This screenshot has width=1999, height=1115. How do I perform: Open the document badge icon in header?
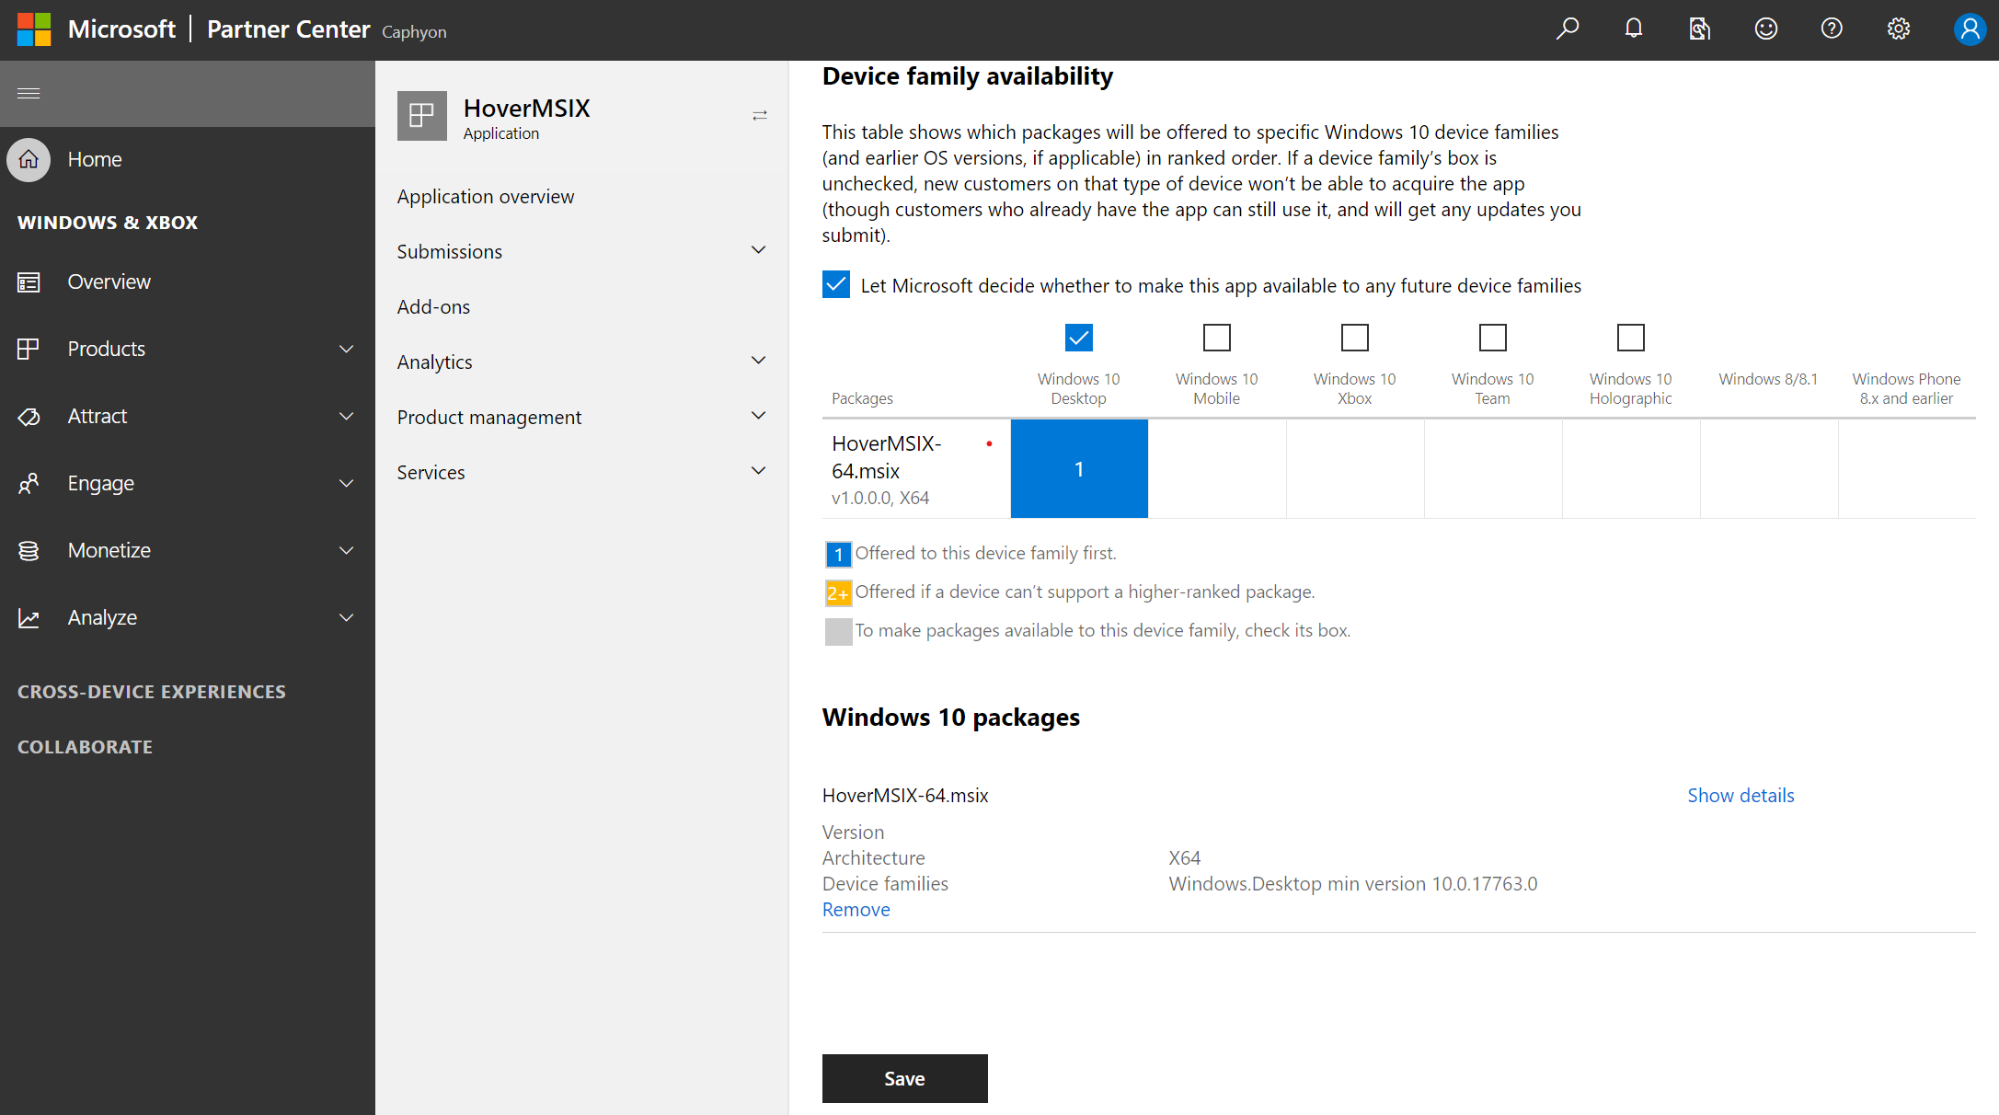(1699, 29)
